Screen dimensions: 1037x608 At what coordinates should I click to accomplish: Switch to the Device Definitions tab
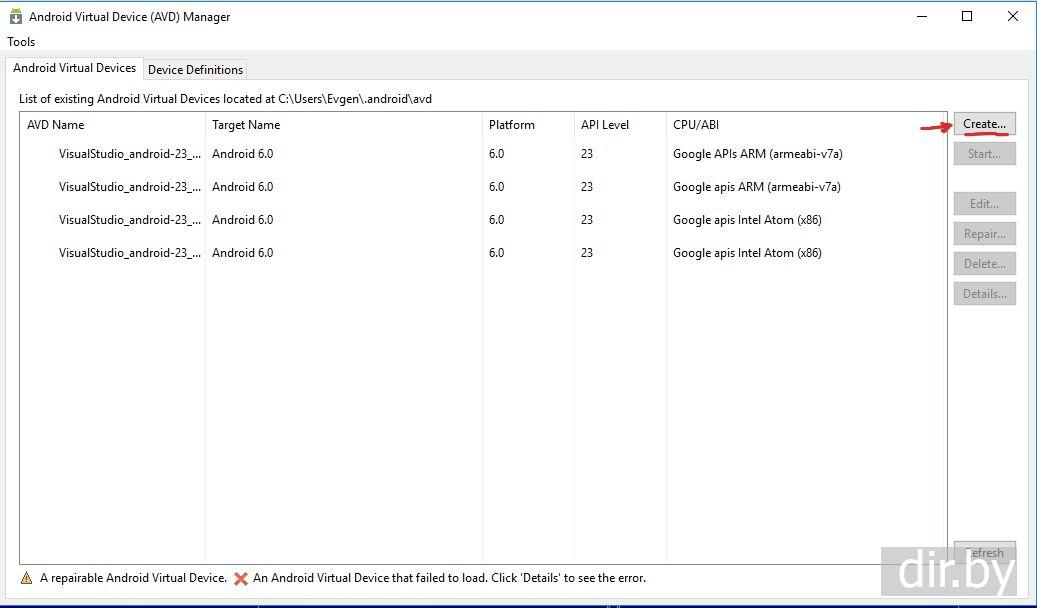[195, 69]
